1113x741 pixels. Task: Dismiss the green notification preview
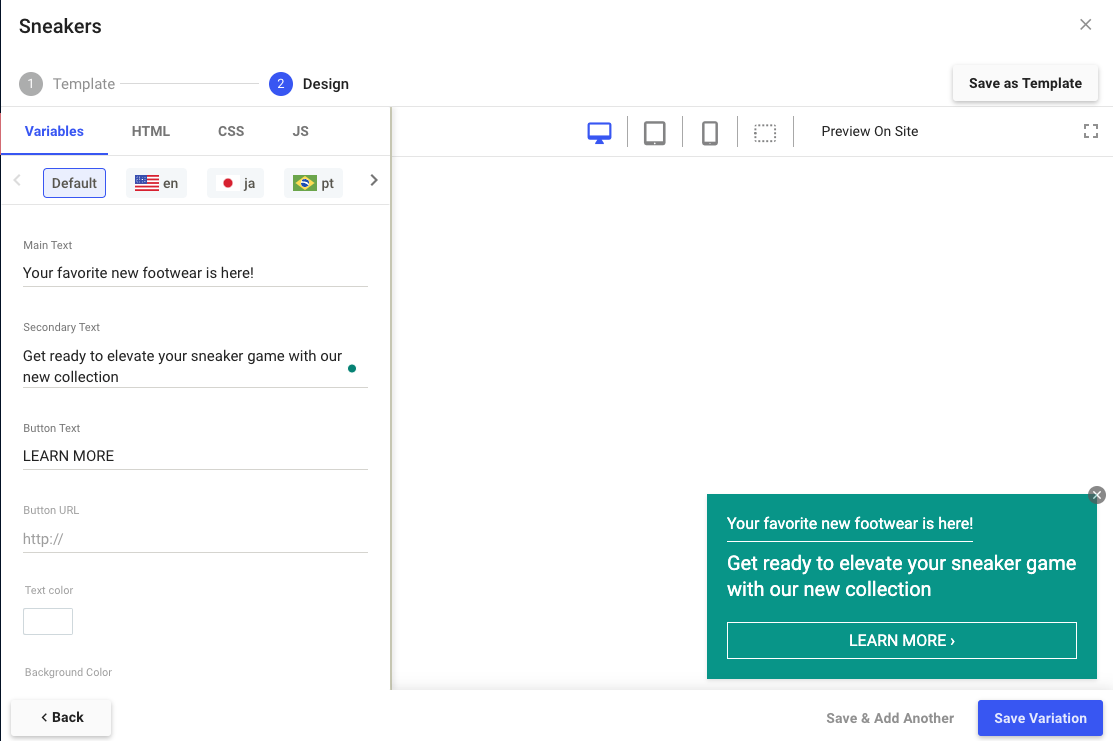[x=1097, y=495]
